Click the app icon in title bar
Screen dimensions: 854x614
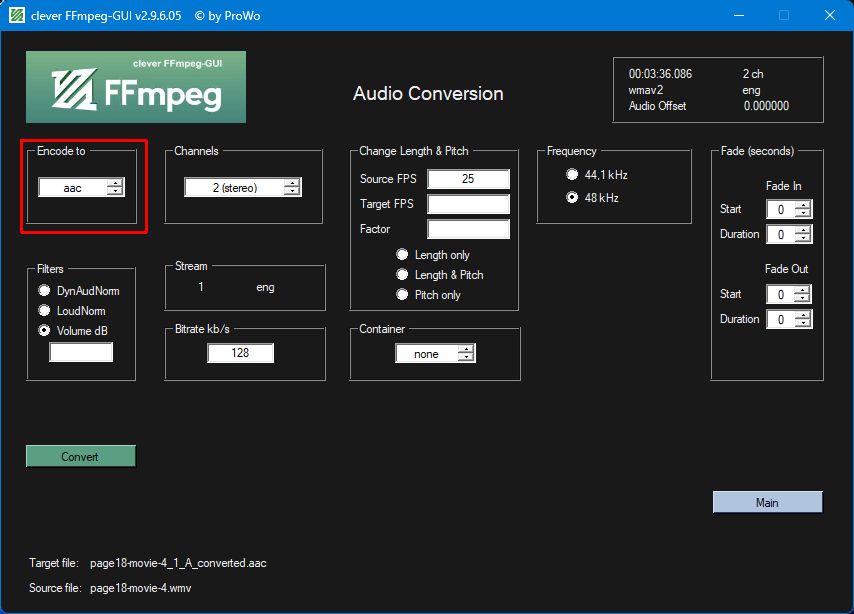coord(17,15)
